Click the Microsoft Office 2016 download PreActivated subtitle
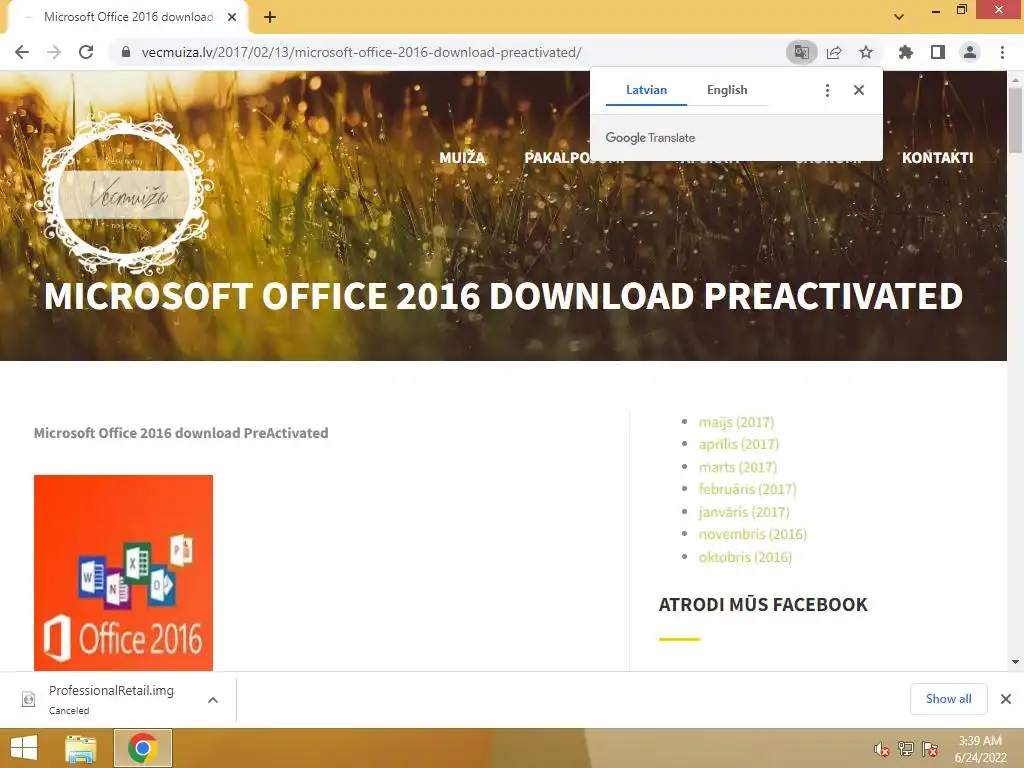Viewport: 1024px width, 768px height. pos(181,433)
